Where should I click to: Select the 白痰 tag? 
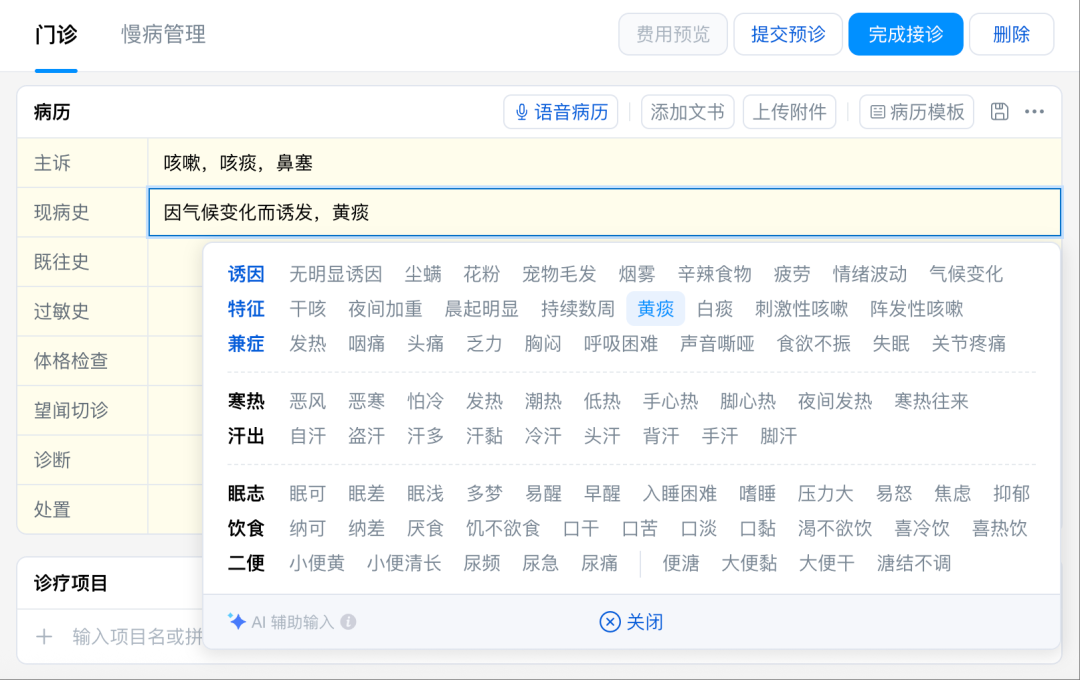tap(714, 309)
